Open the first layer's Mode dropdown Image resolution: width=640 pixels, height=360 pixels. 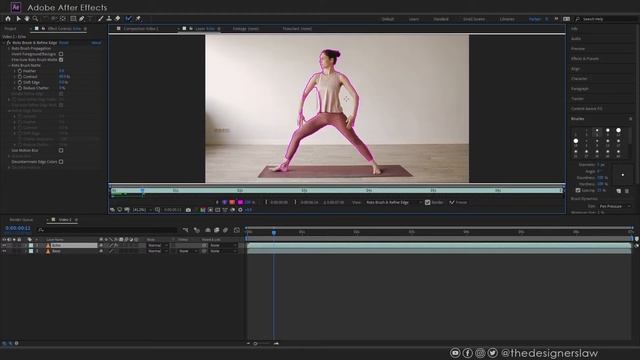click(158, 245)
